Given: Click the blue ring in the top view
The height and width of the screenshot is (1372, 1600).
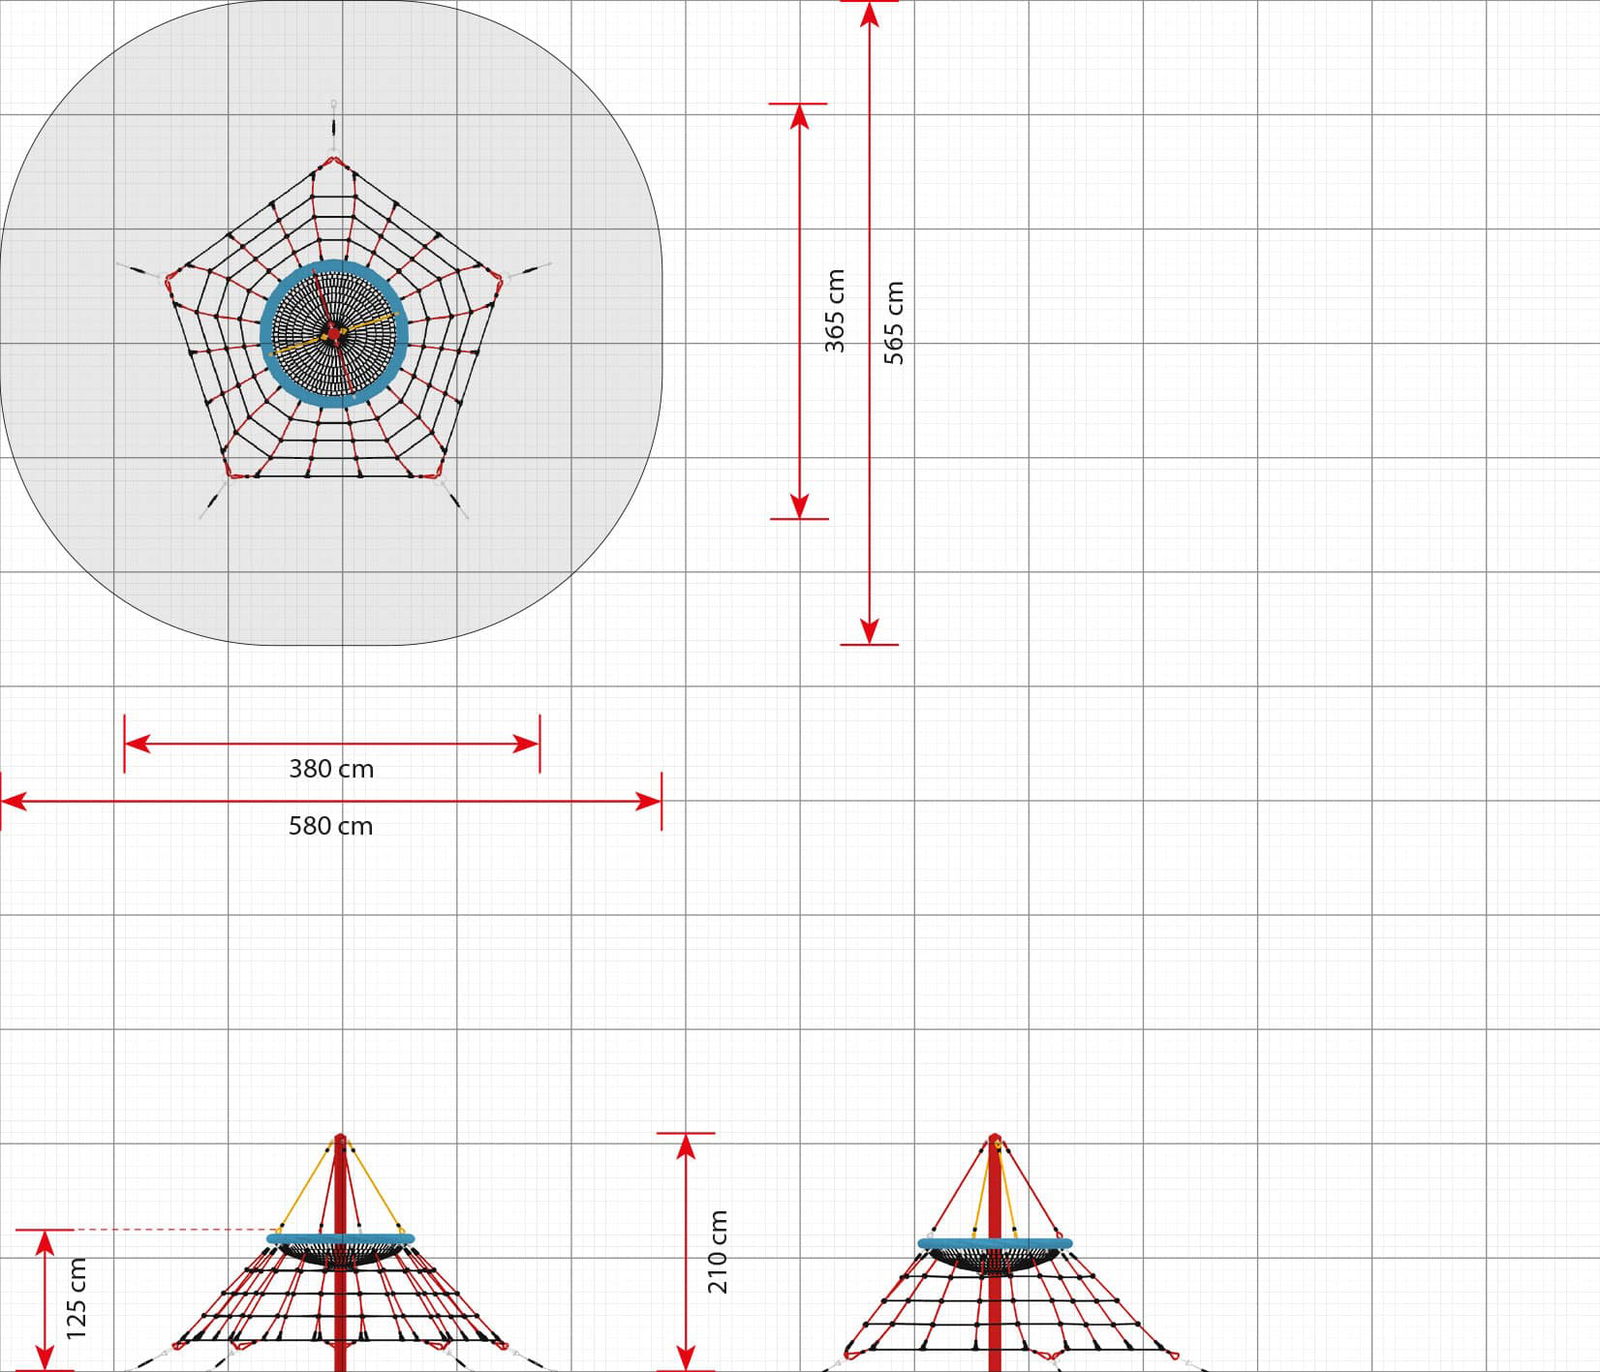Looking at the screenshot, I should point(267,334).
